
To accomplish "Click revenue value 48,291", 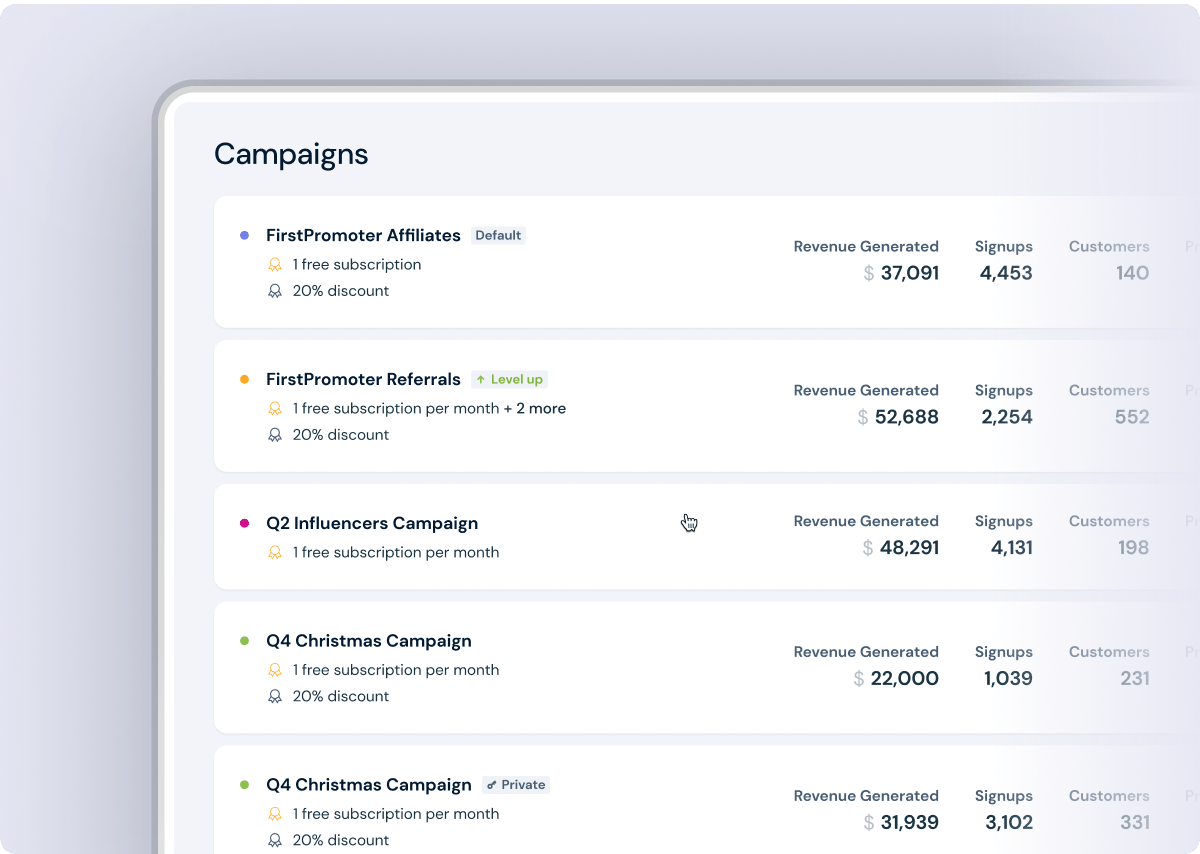I will point(909,548).
